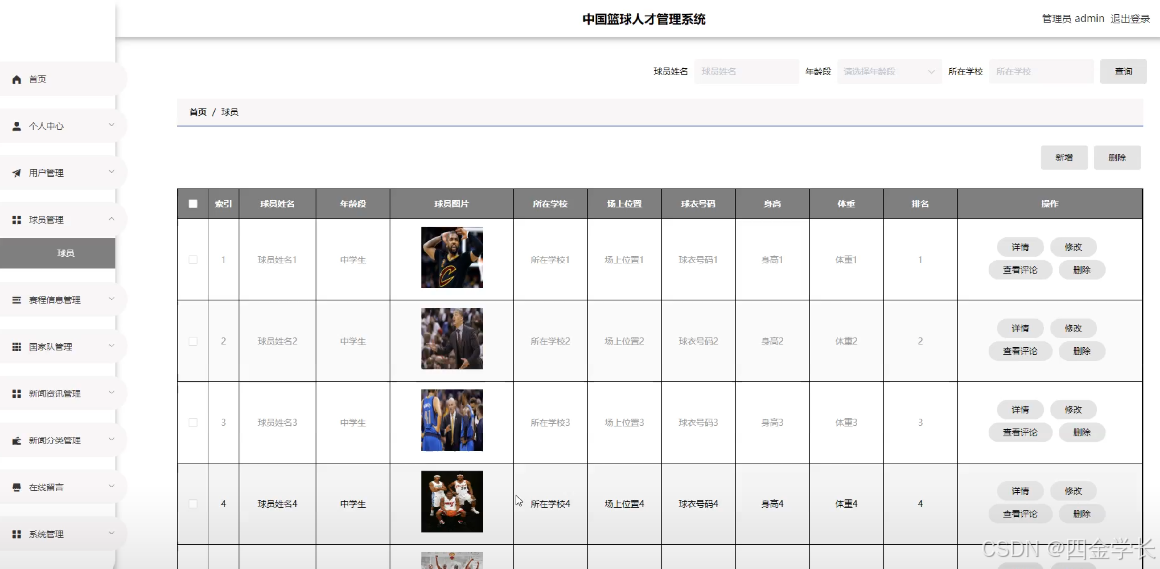Click 退出登录 to log out
The height and width of the screenshot is (569, 1160).
pyautogui.click(x=1130, y=18)
